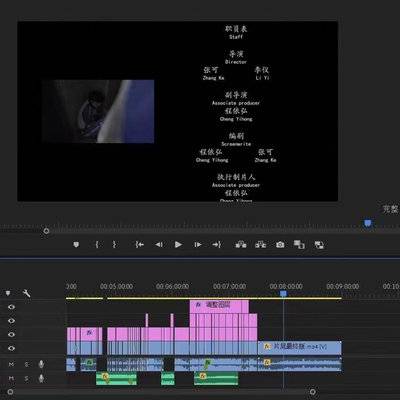Click the timeline scrollbar right handle
This screenshot has height=400, width=400.
click(x=313, y=392)
